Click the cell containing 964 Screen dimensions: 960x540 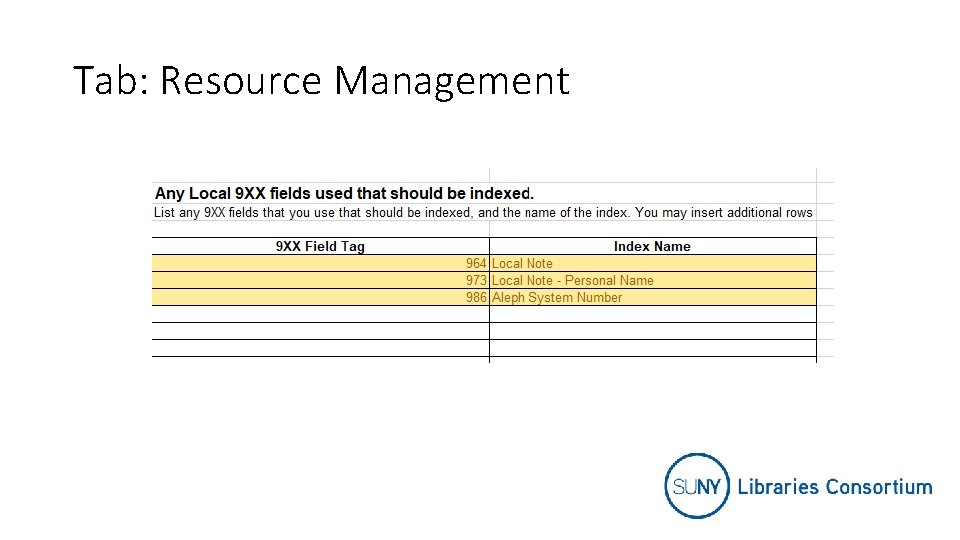320,263
